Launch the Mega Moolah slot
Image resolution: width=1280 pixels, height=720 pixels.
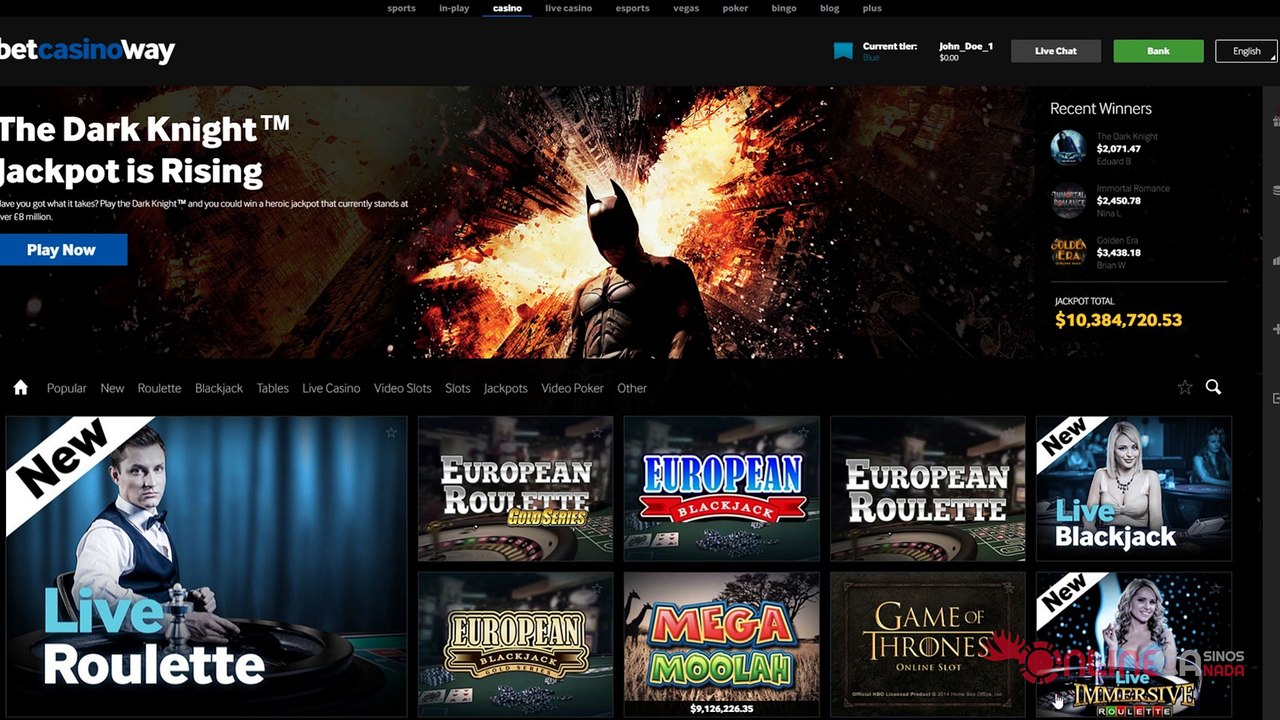pyautogui.click(x=721, y=645)
